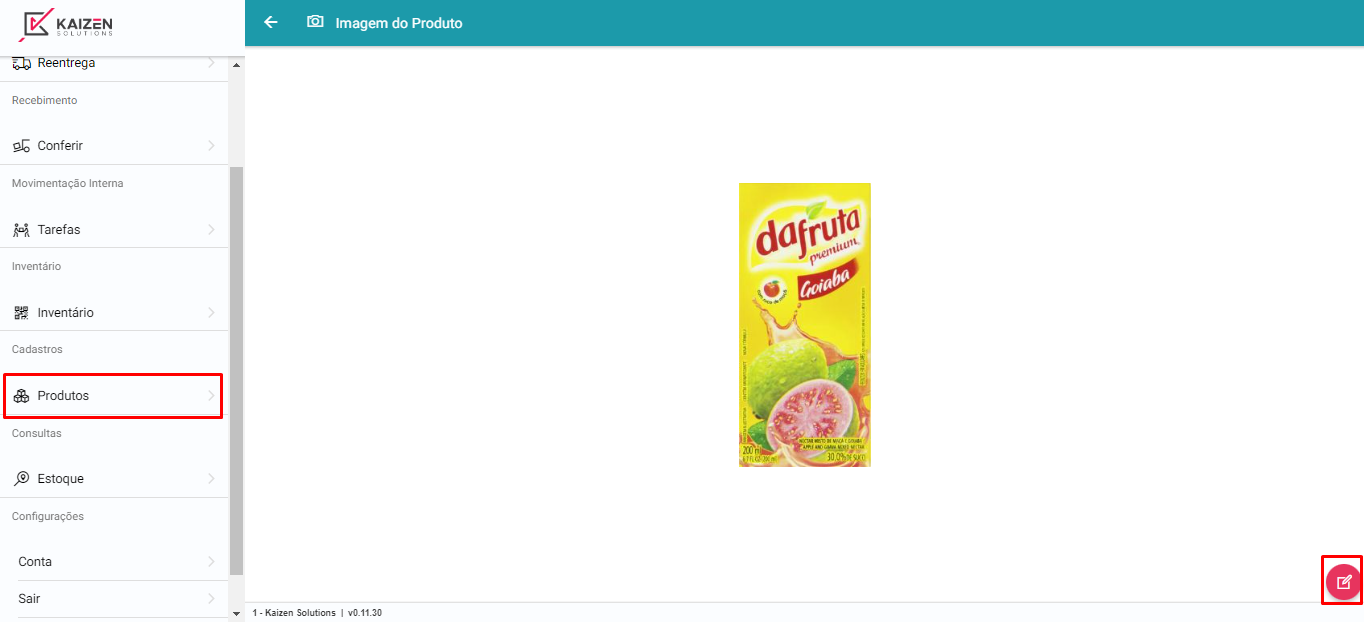The height and width of the screenshot is (622, 1364).
Task: Expand the Conferir chevron arrow
Action: [211, 146]
